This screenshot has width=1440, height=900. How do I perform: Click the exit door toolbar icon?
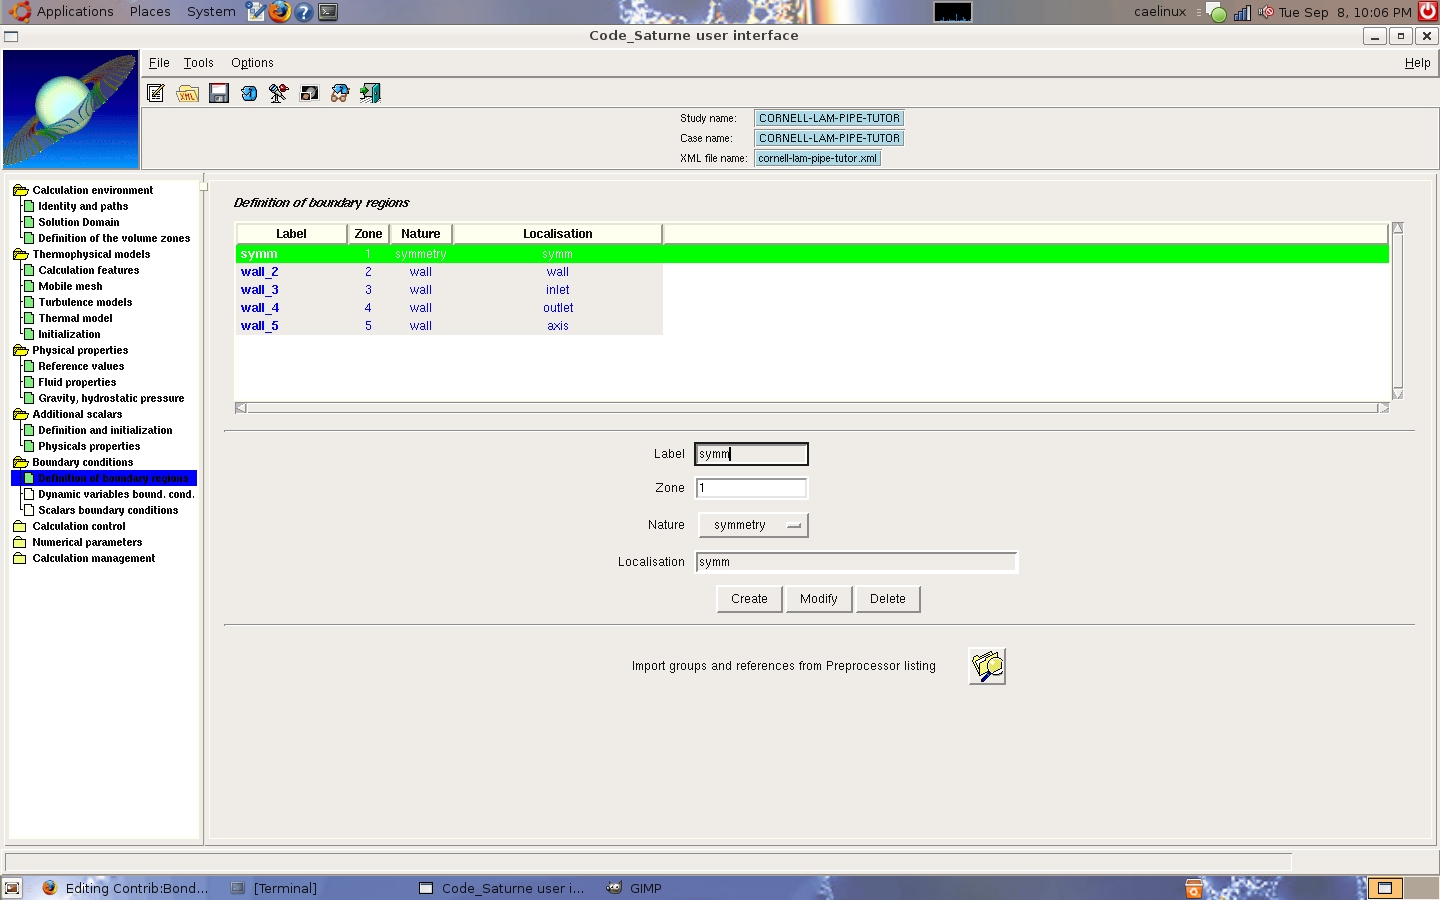pyautogui.click(x=370, y=93)
